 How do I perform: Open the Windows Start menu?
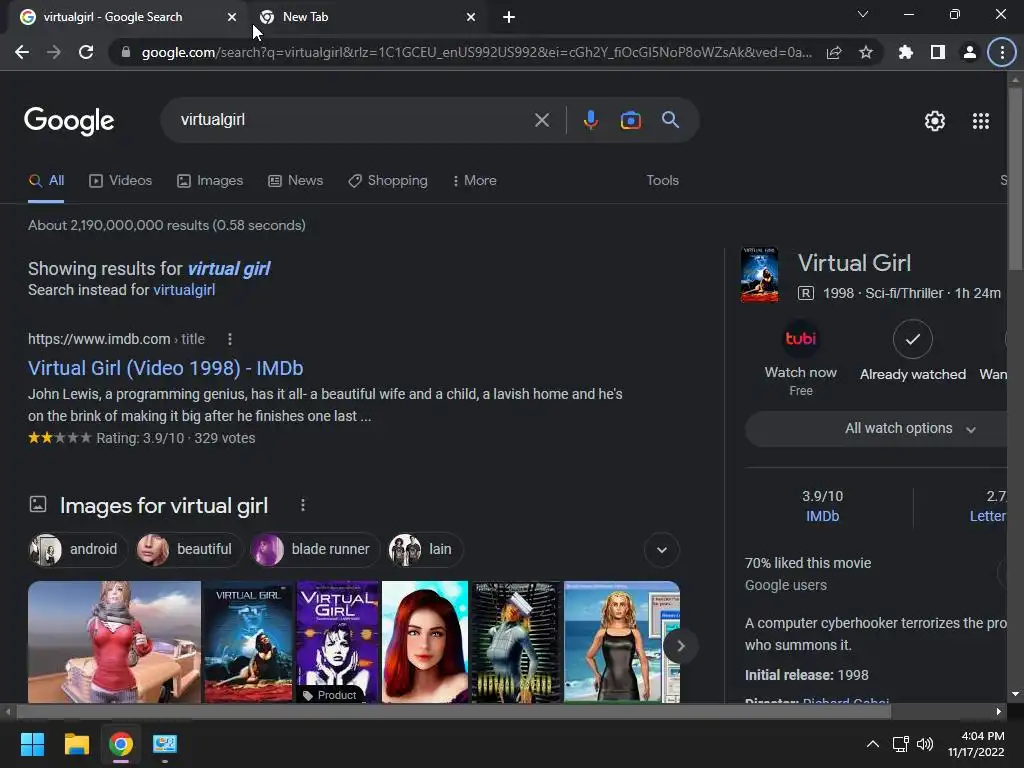[x=32, y=744]
